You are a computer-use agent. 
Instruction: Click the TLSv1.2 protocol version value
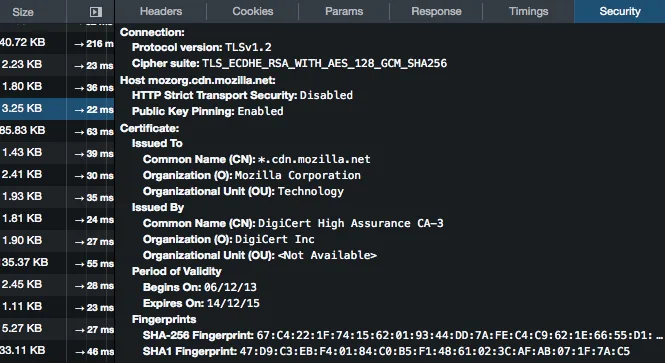click(x=248, y=47)
